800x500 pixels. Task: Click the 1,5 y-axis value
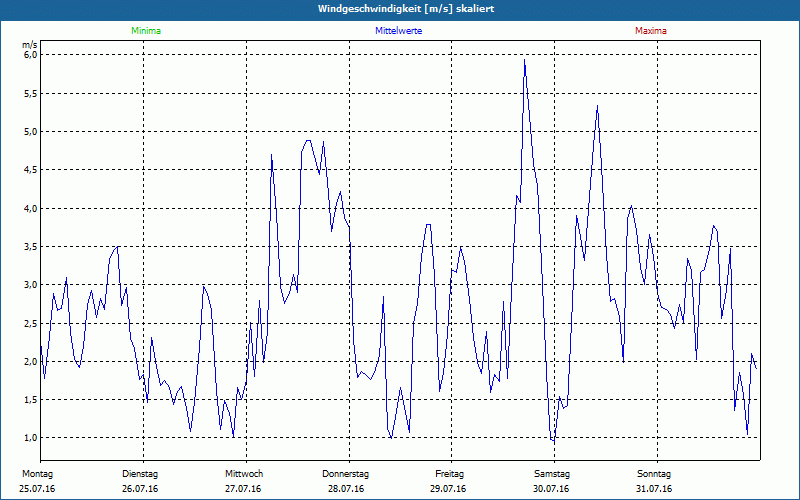(x=31, y=399)
